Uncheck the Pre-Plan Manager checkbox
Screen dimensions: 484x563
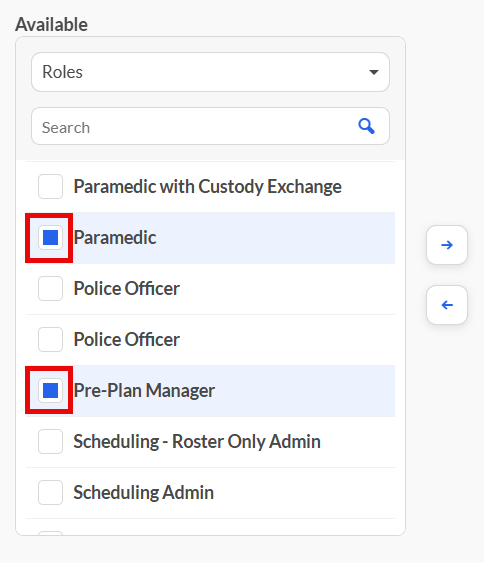pyautogui.click(x=50, y=390)
